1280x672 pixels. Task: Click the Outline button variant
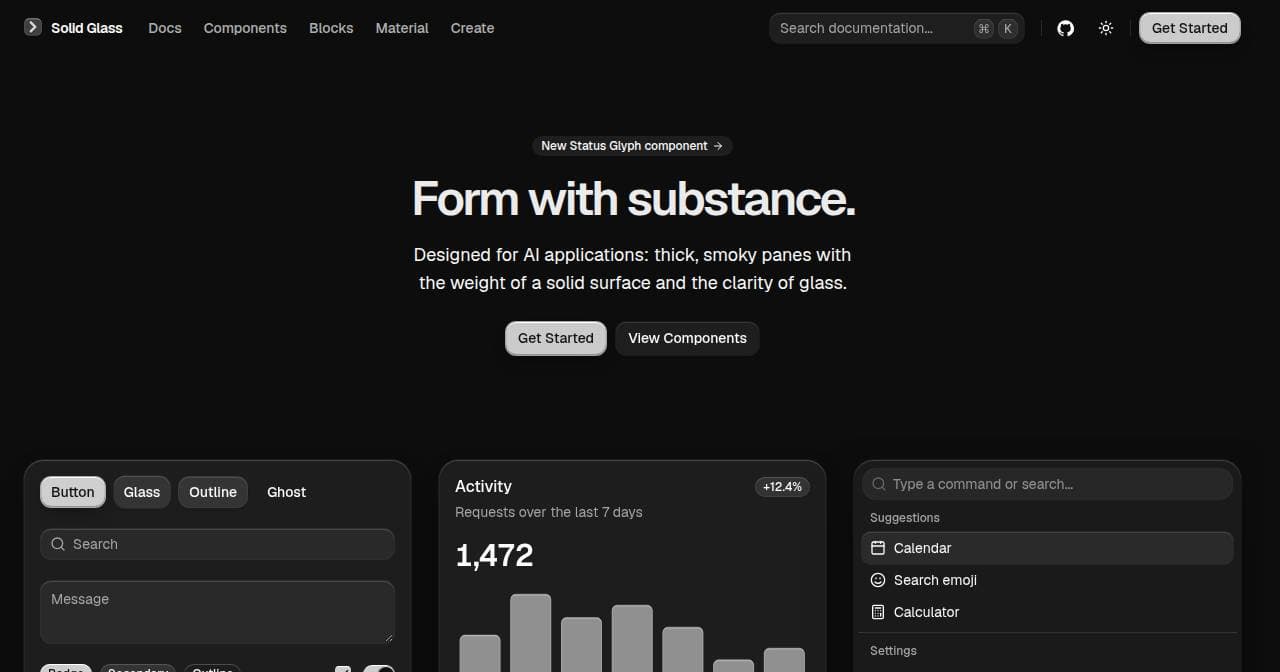pyautogui.click(x=213, y=492)
